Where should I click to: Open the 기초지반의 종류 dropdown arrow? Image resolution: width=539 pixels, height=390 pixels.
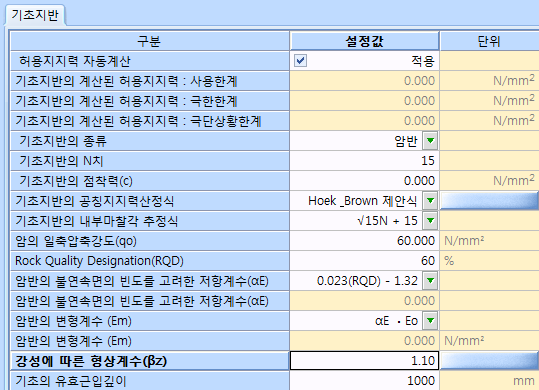click(x=430, y=141)
